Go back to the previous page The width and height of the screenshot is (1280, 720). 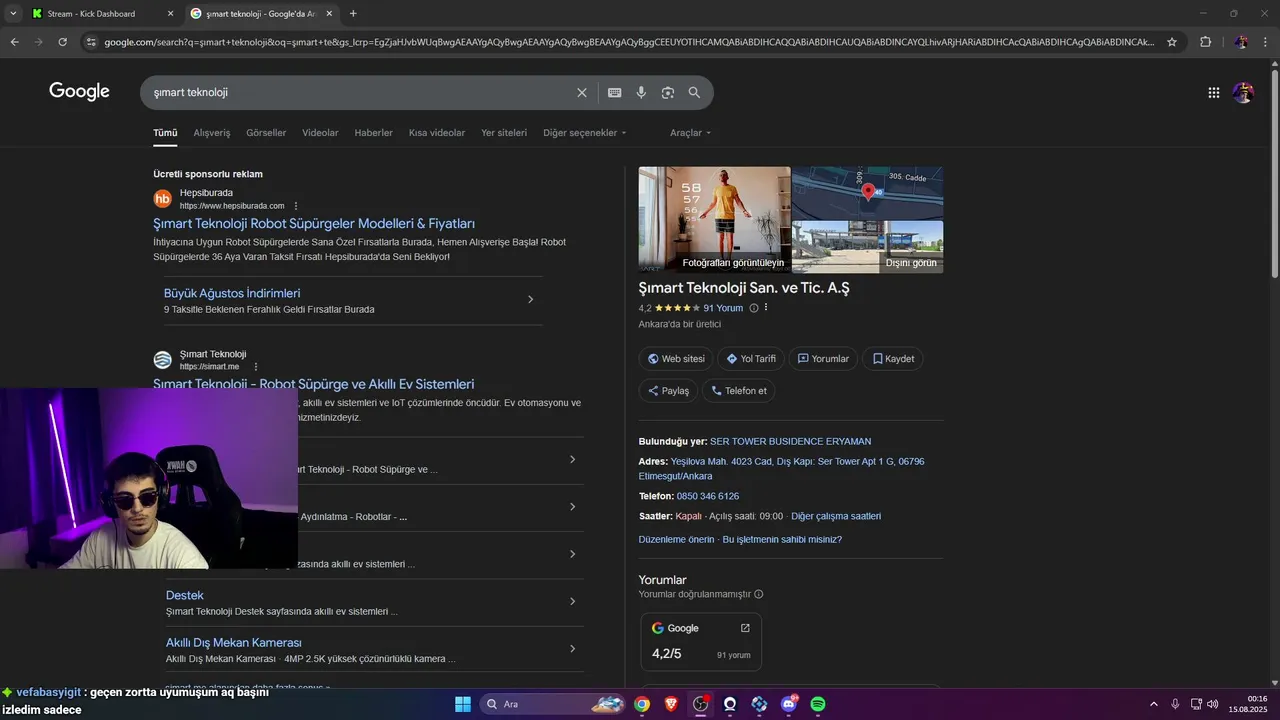coord(14,42)
